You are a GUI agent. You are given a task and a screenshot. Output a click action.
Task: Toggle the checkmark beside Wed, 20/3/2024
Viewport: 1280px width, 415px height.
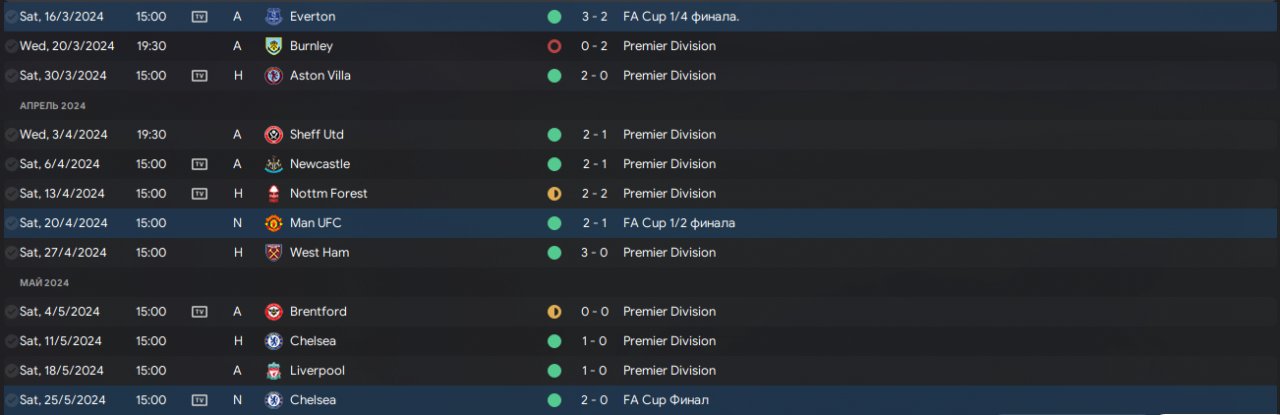(x=11, y=46)
